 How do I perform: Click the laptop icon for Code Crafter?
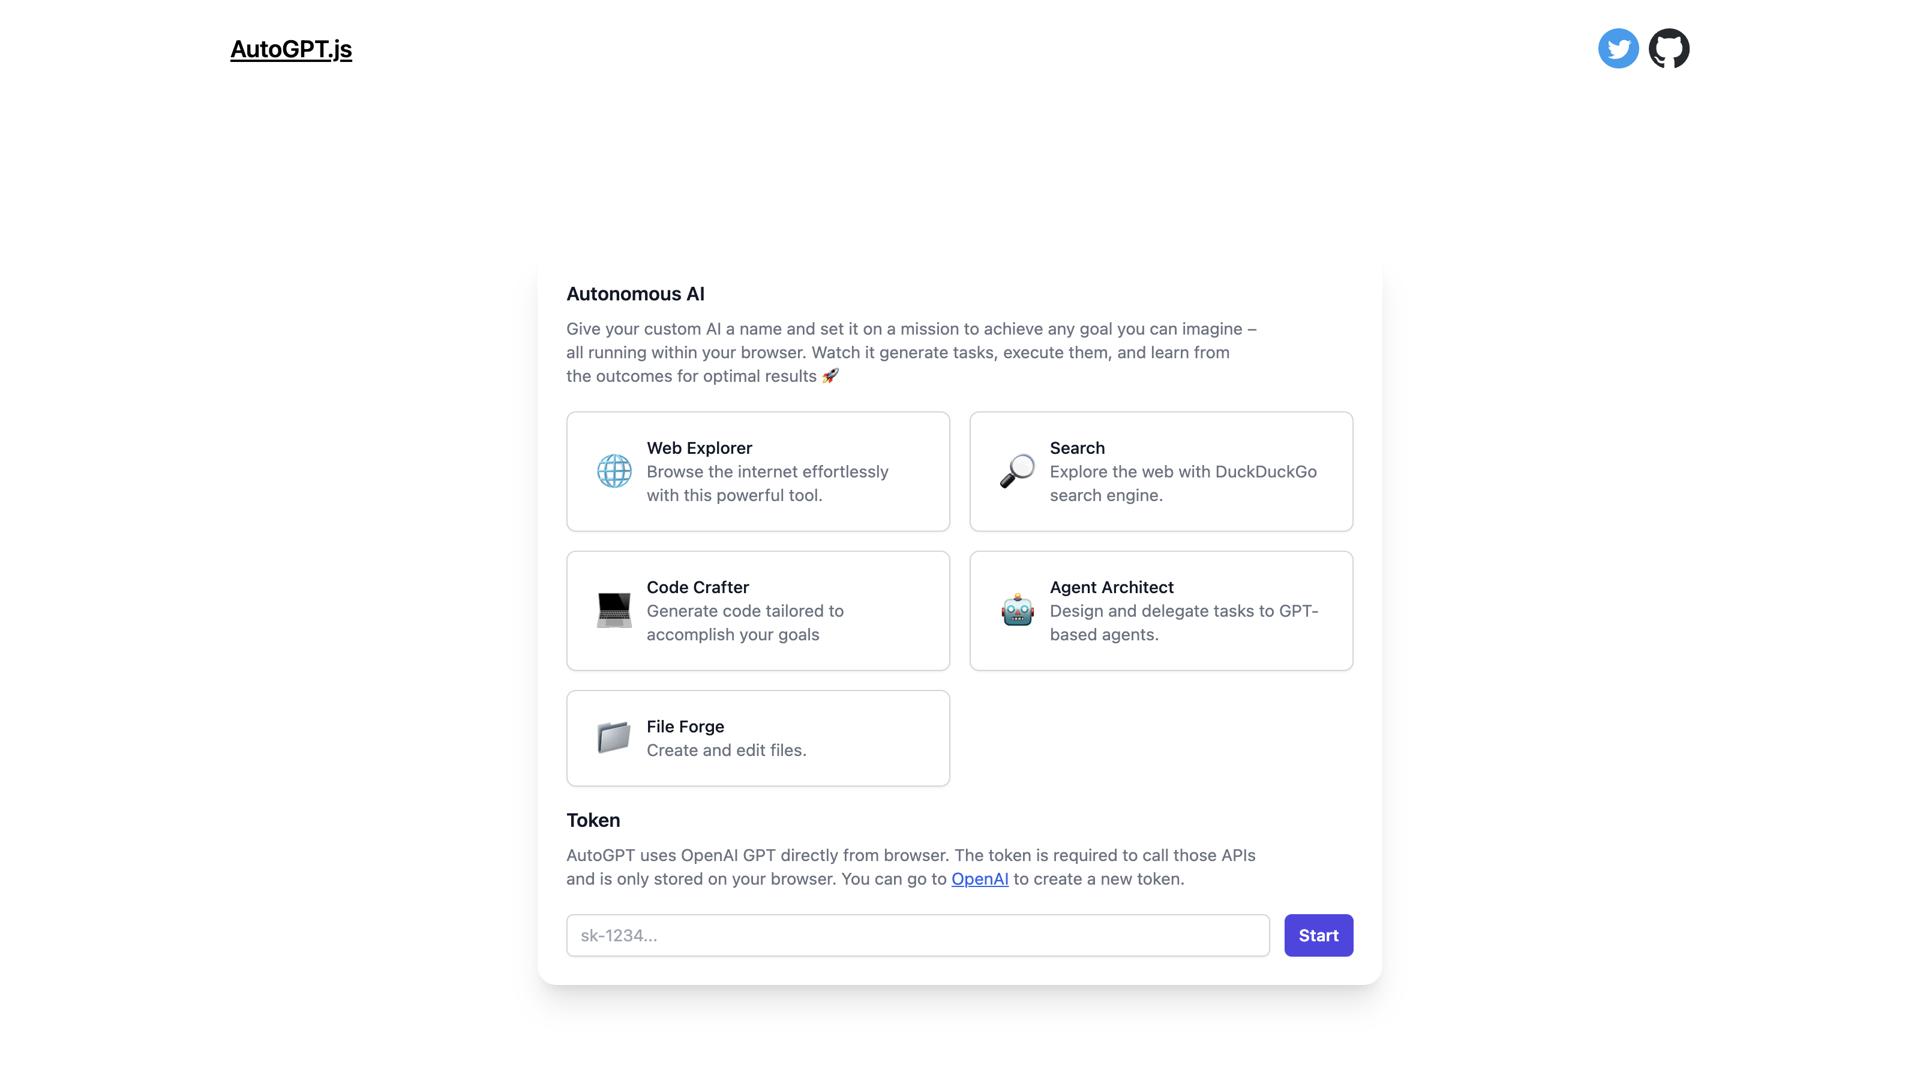coord(614,610)
